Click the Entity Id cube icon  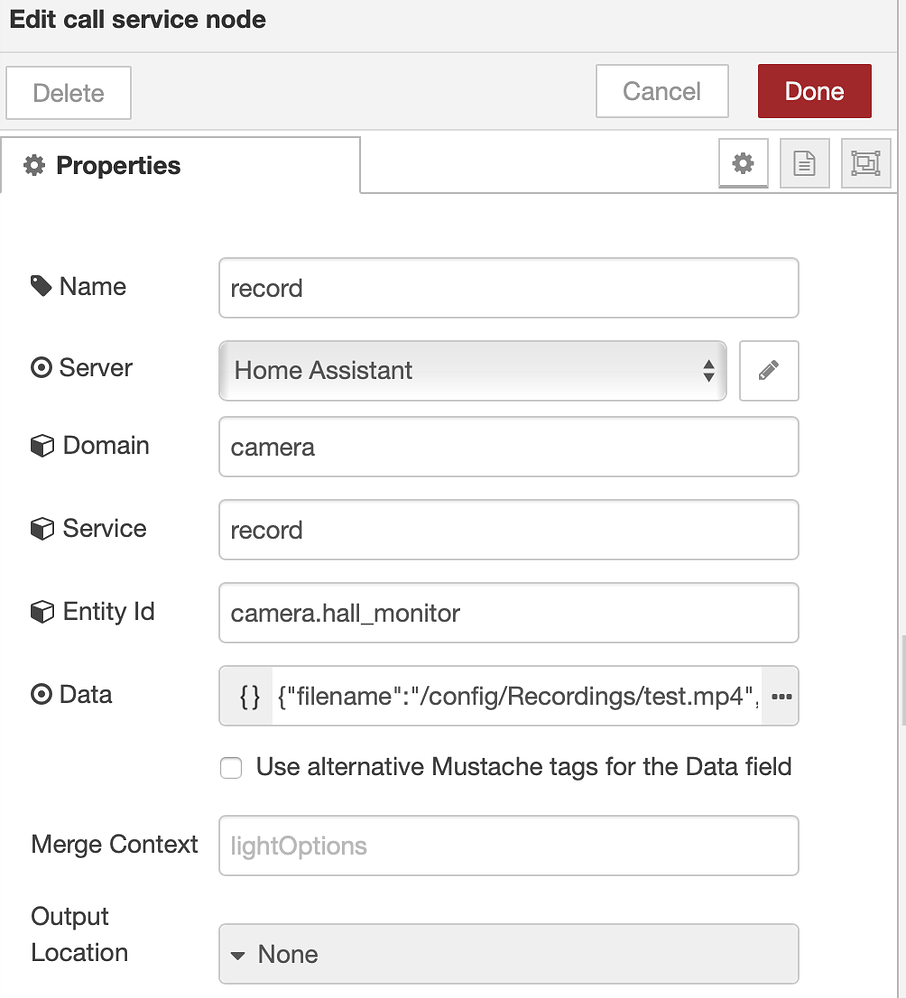tap(42, 612)
